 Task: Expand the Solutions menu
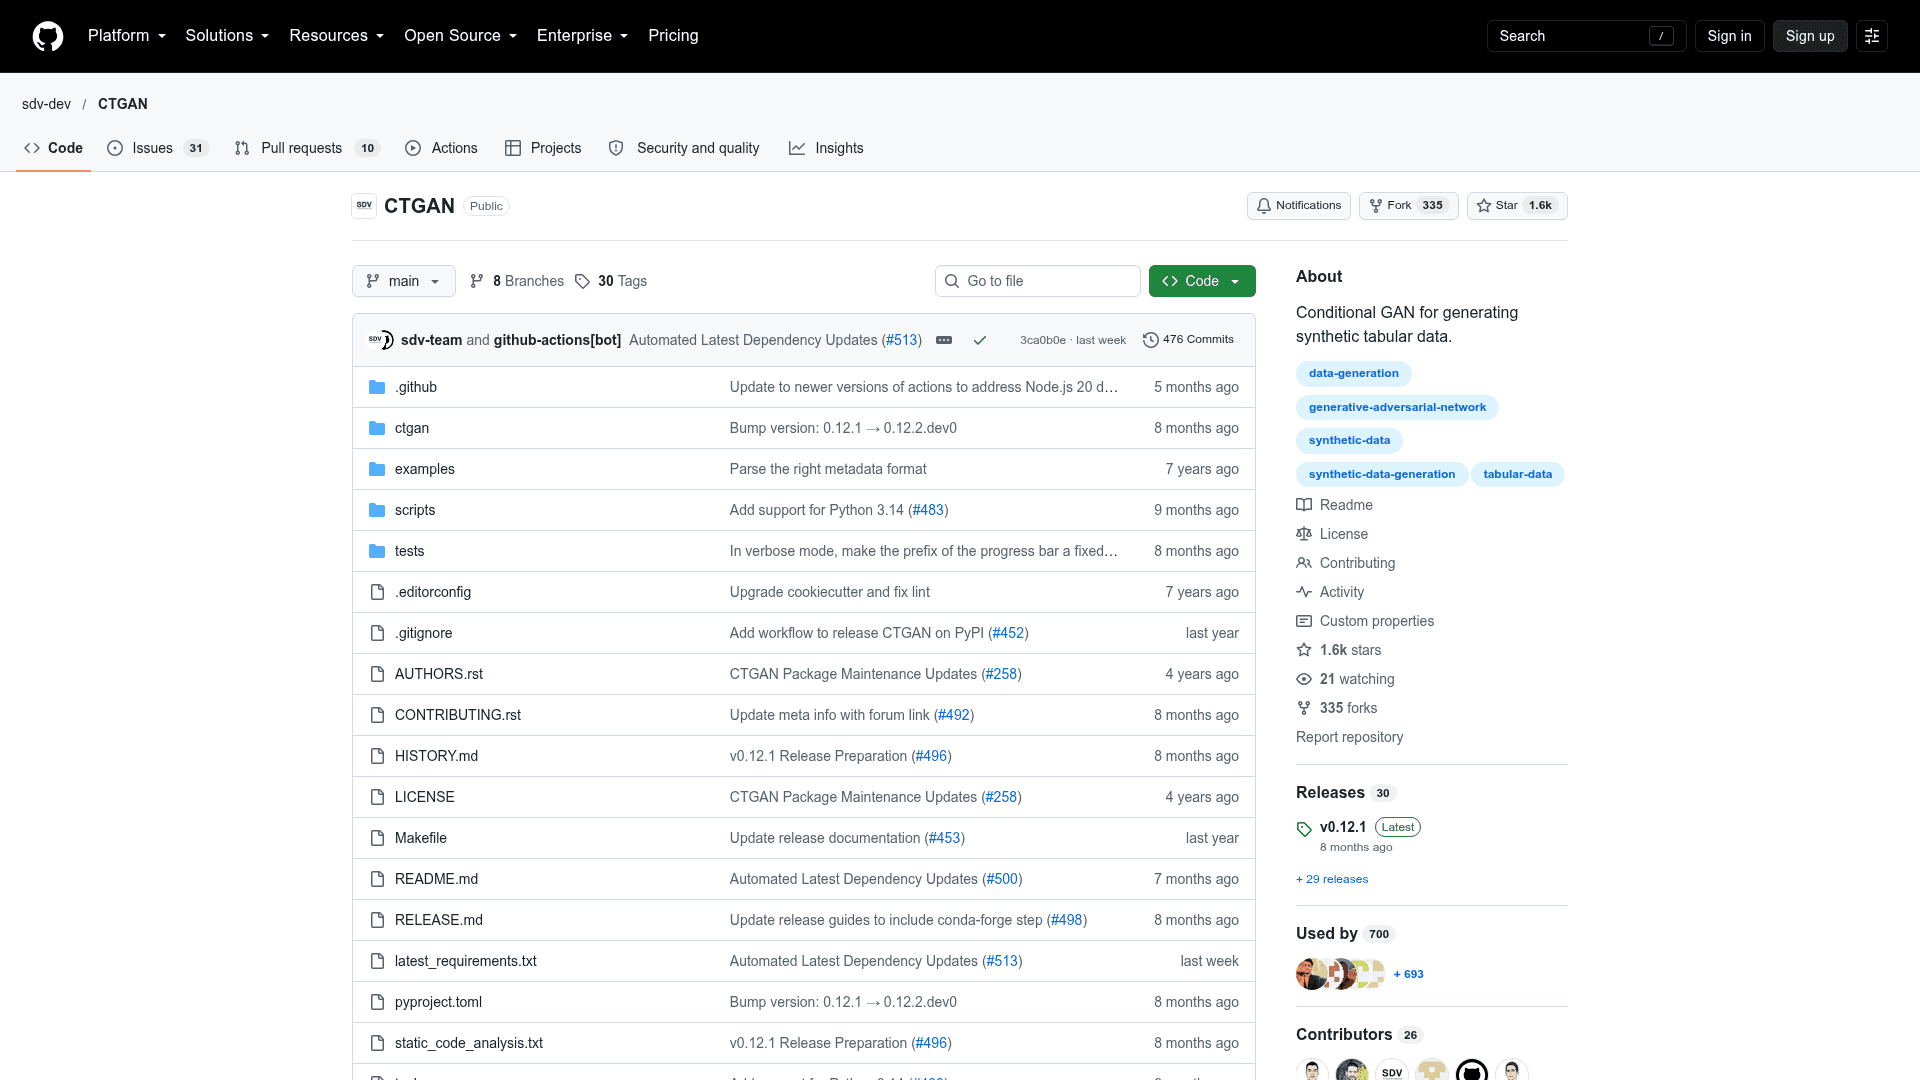coord(227,36)
